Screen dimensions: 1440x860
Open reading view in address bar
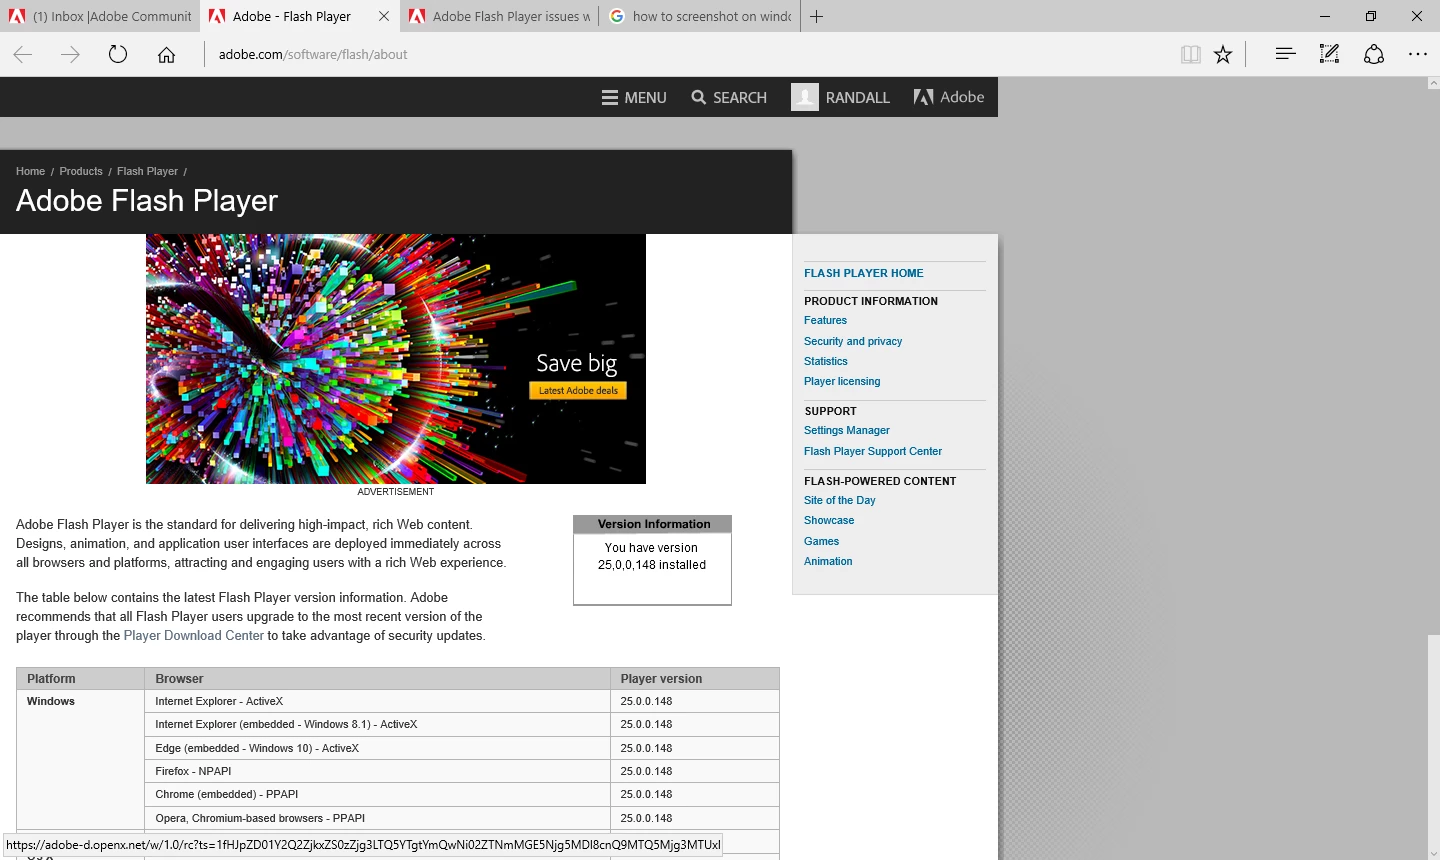click(1190, 54)
